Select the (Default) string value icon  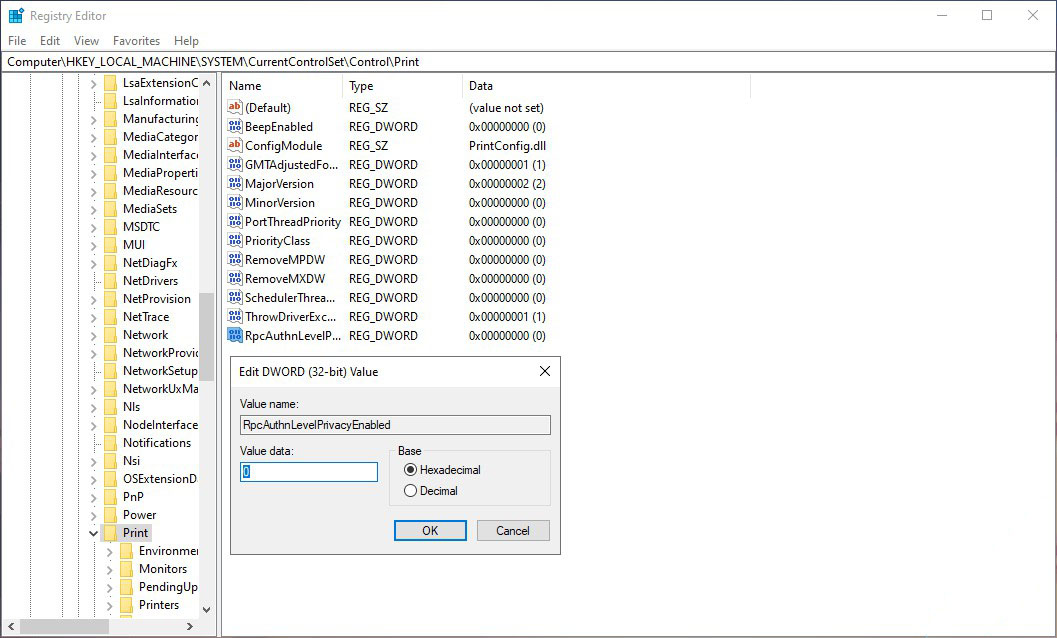pyautogui.click(x=235, y=108)
